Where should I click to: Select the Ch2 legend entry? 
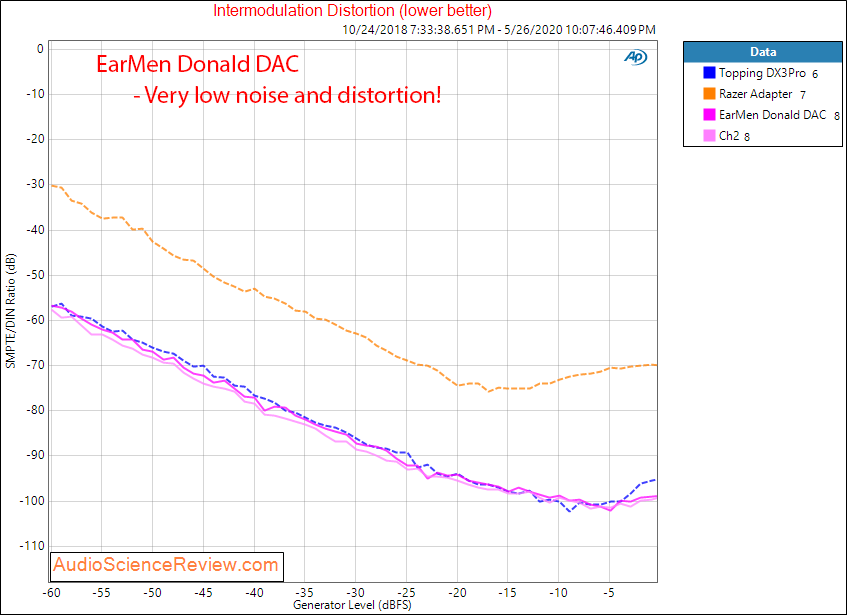point(729,136)
